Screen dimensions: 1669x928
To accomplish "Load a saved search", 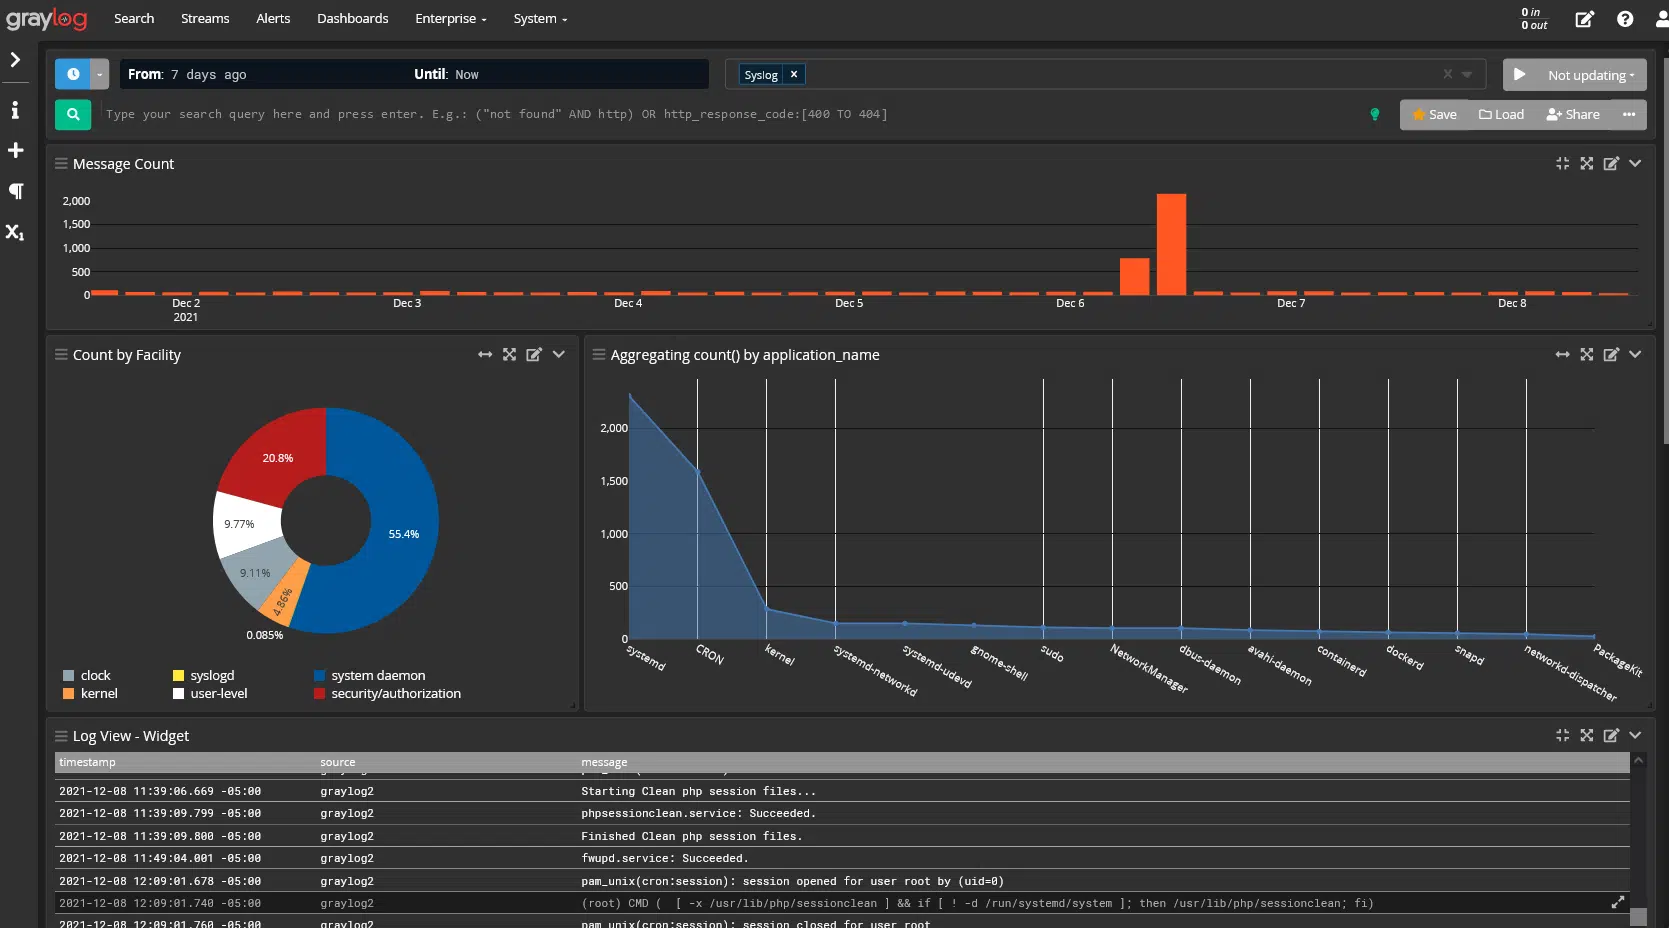I will point(1501,114).
